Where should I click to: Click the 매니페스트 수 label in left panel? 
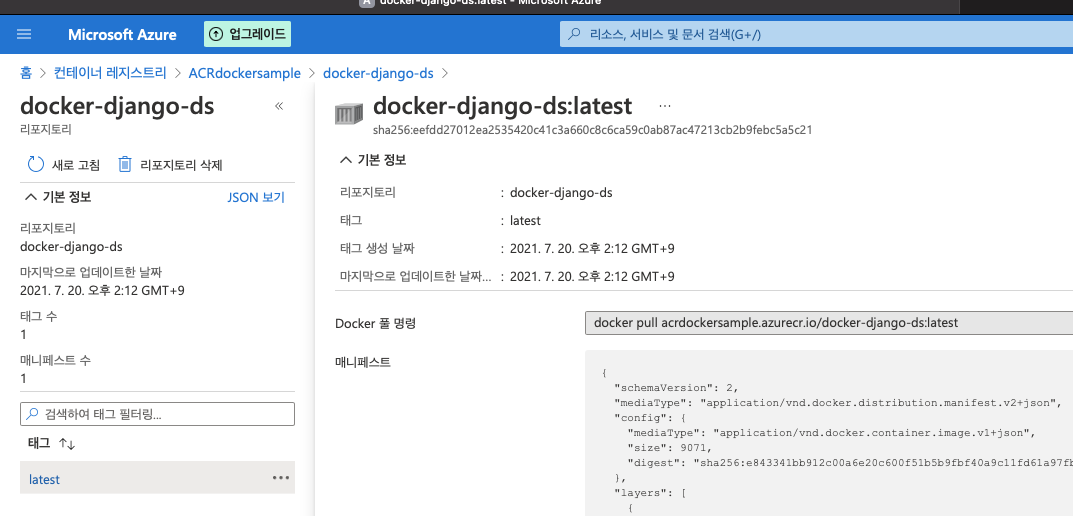(x=55, y=360)
